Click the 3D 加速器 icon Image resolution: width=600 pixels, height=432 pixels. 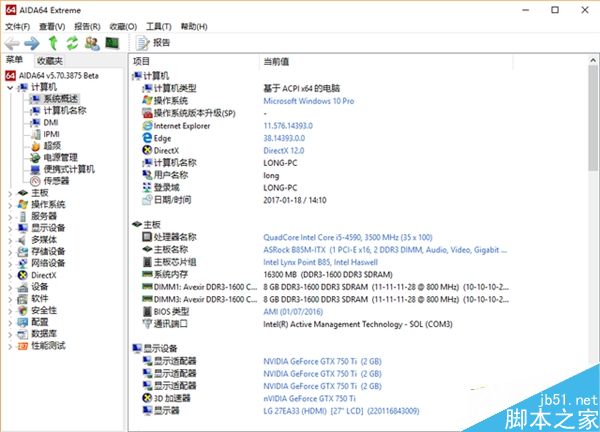tap(147, 398)
